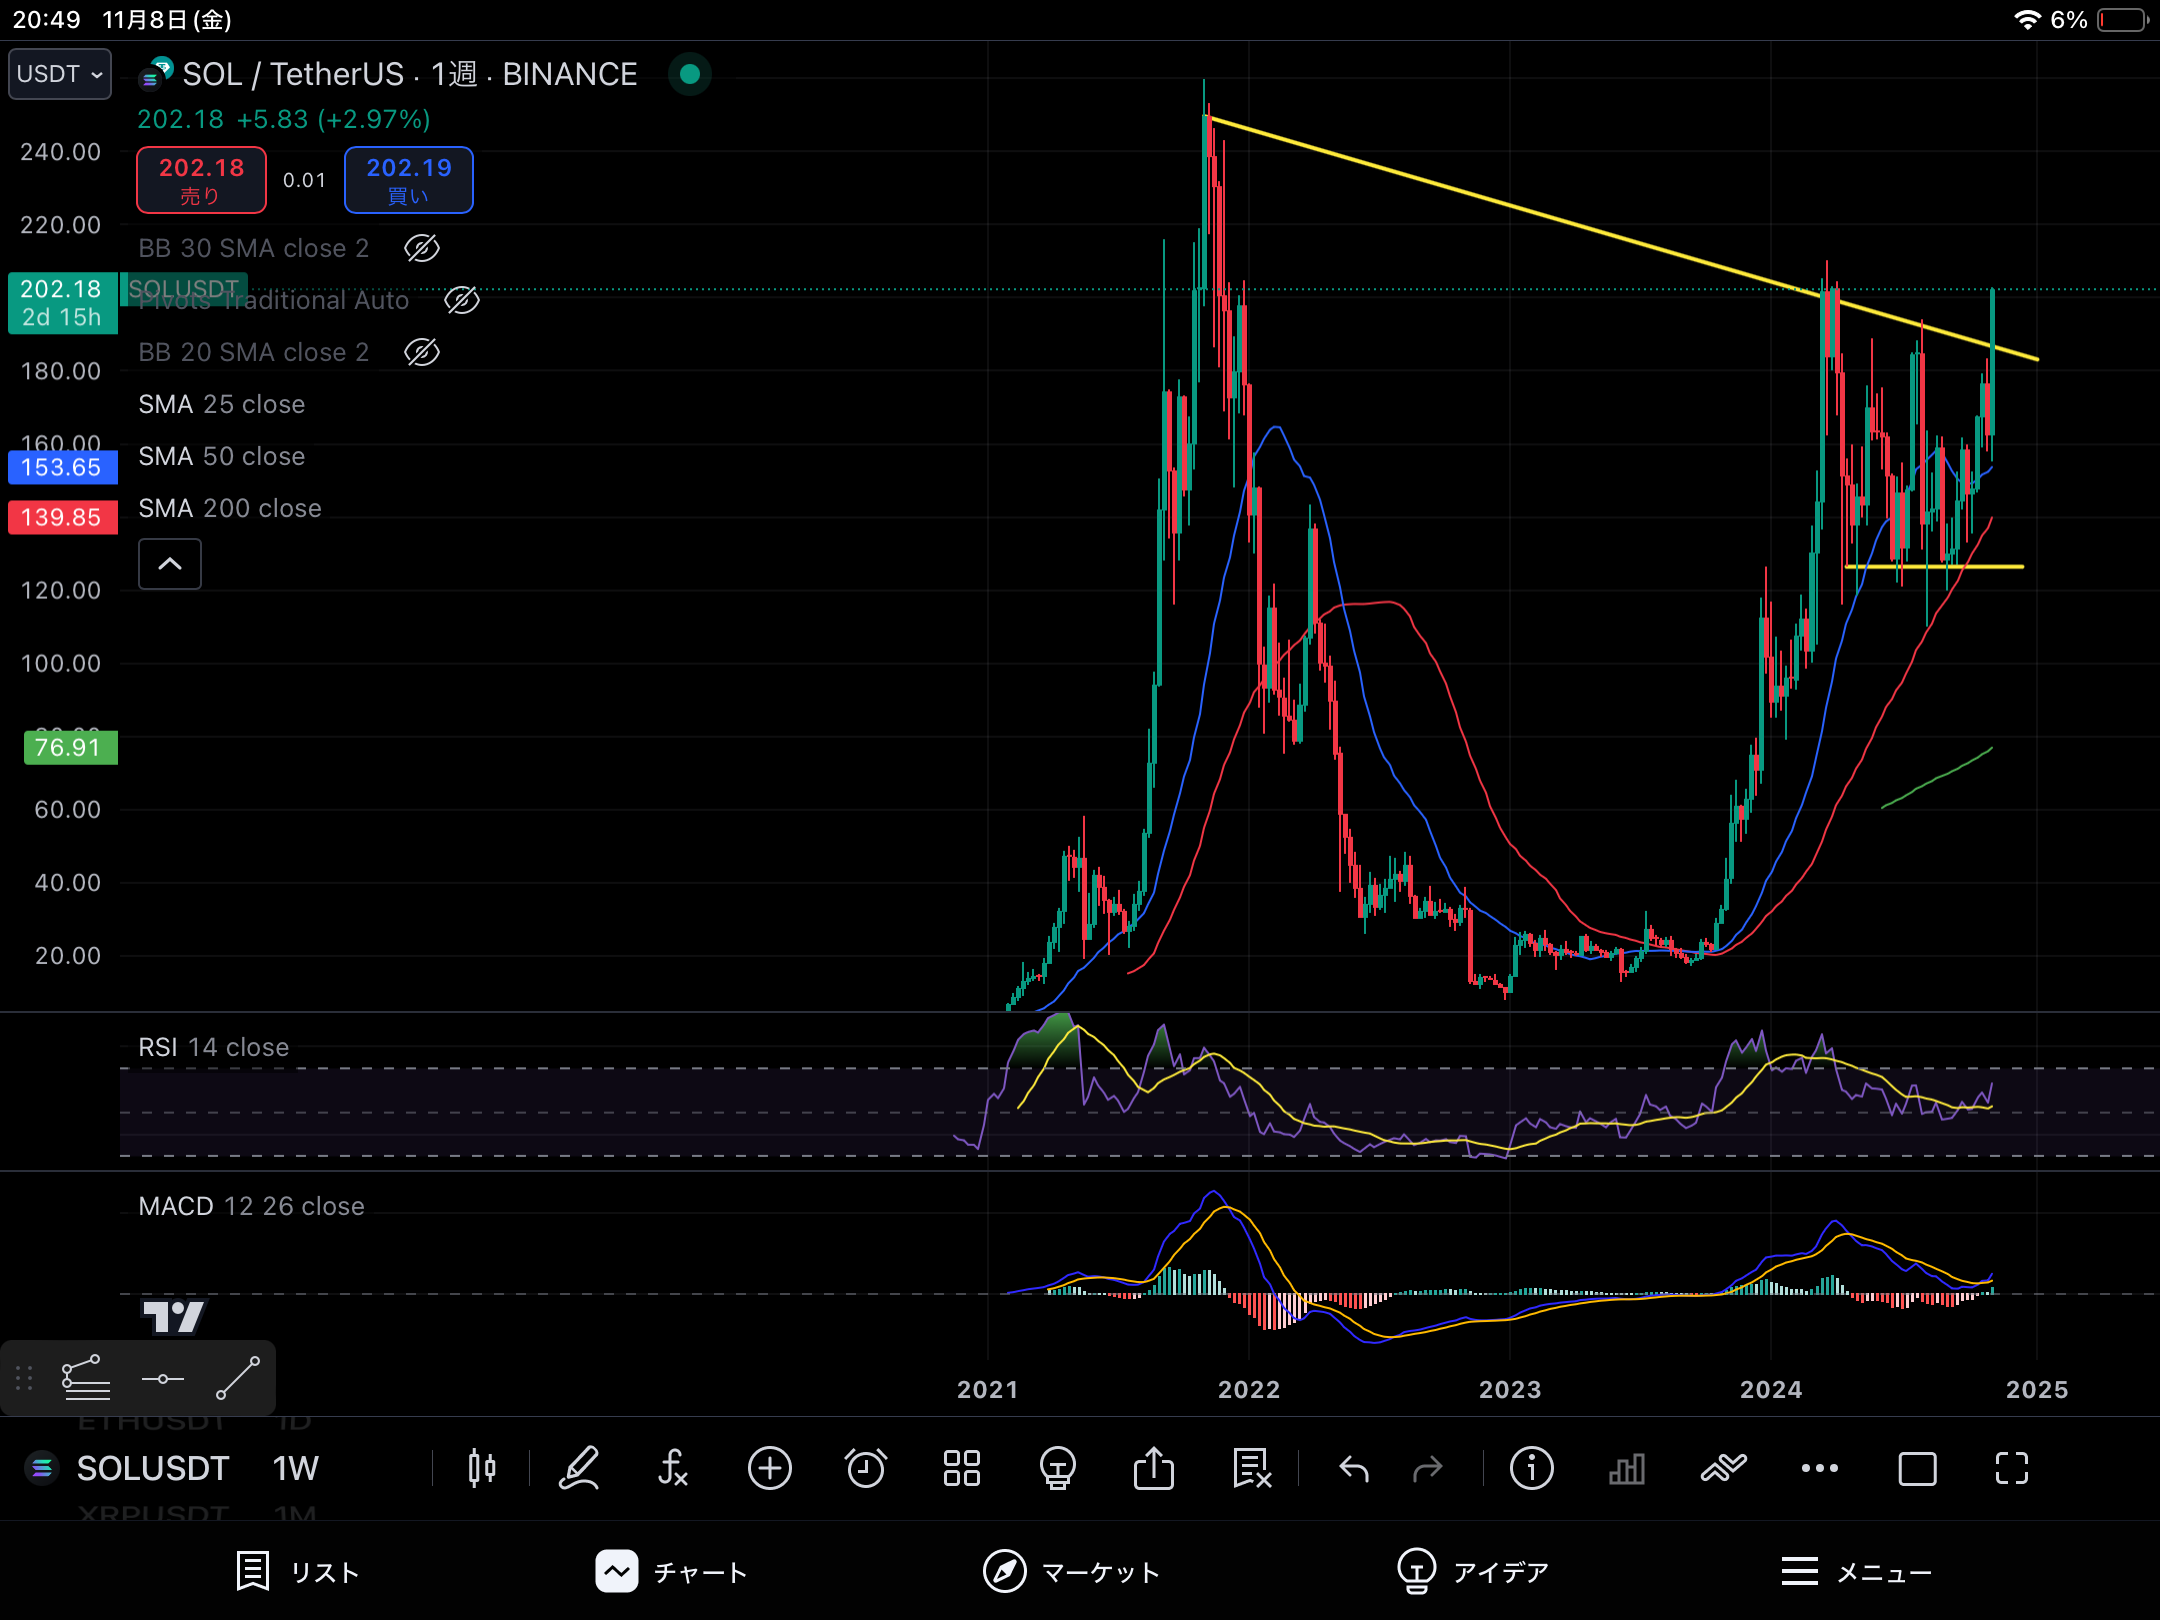
Task: Open the layout grid icon
Action: (961, 1468)
